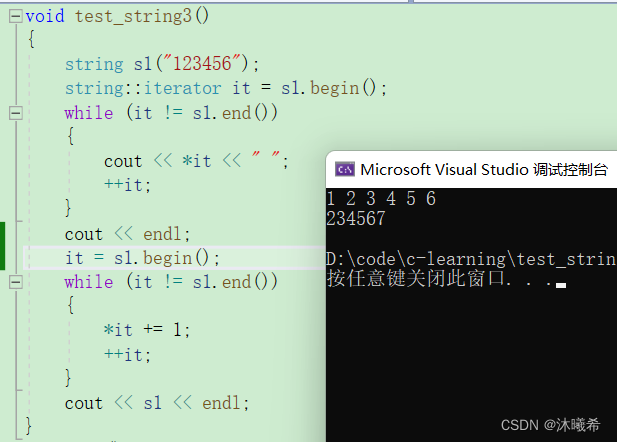The width and height of the screenshot is (617, 442).
Task: Click console output '234567'
Action: pyautogui.click(x=356, y=218)
